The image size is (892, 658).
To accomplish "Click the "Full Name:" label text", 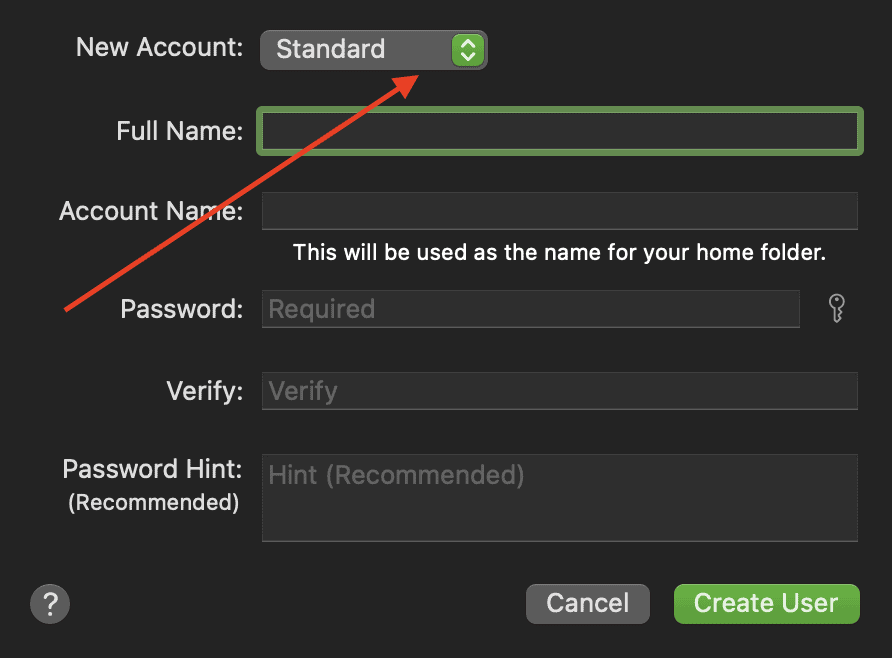I will click(x=180, y=131).
